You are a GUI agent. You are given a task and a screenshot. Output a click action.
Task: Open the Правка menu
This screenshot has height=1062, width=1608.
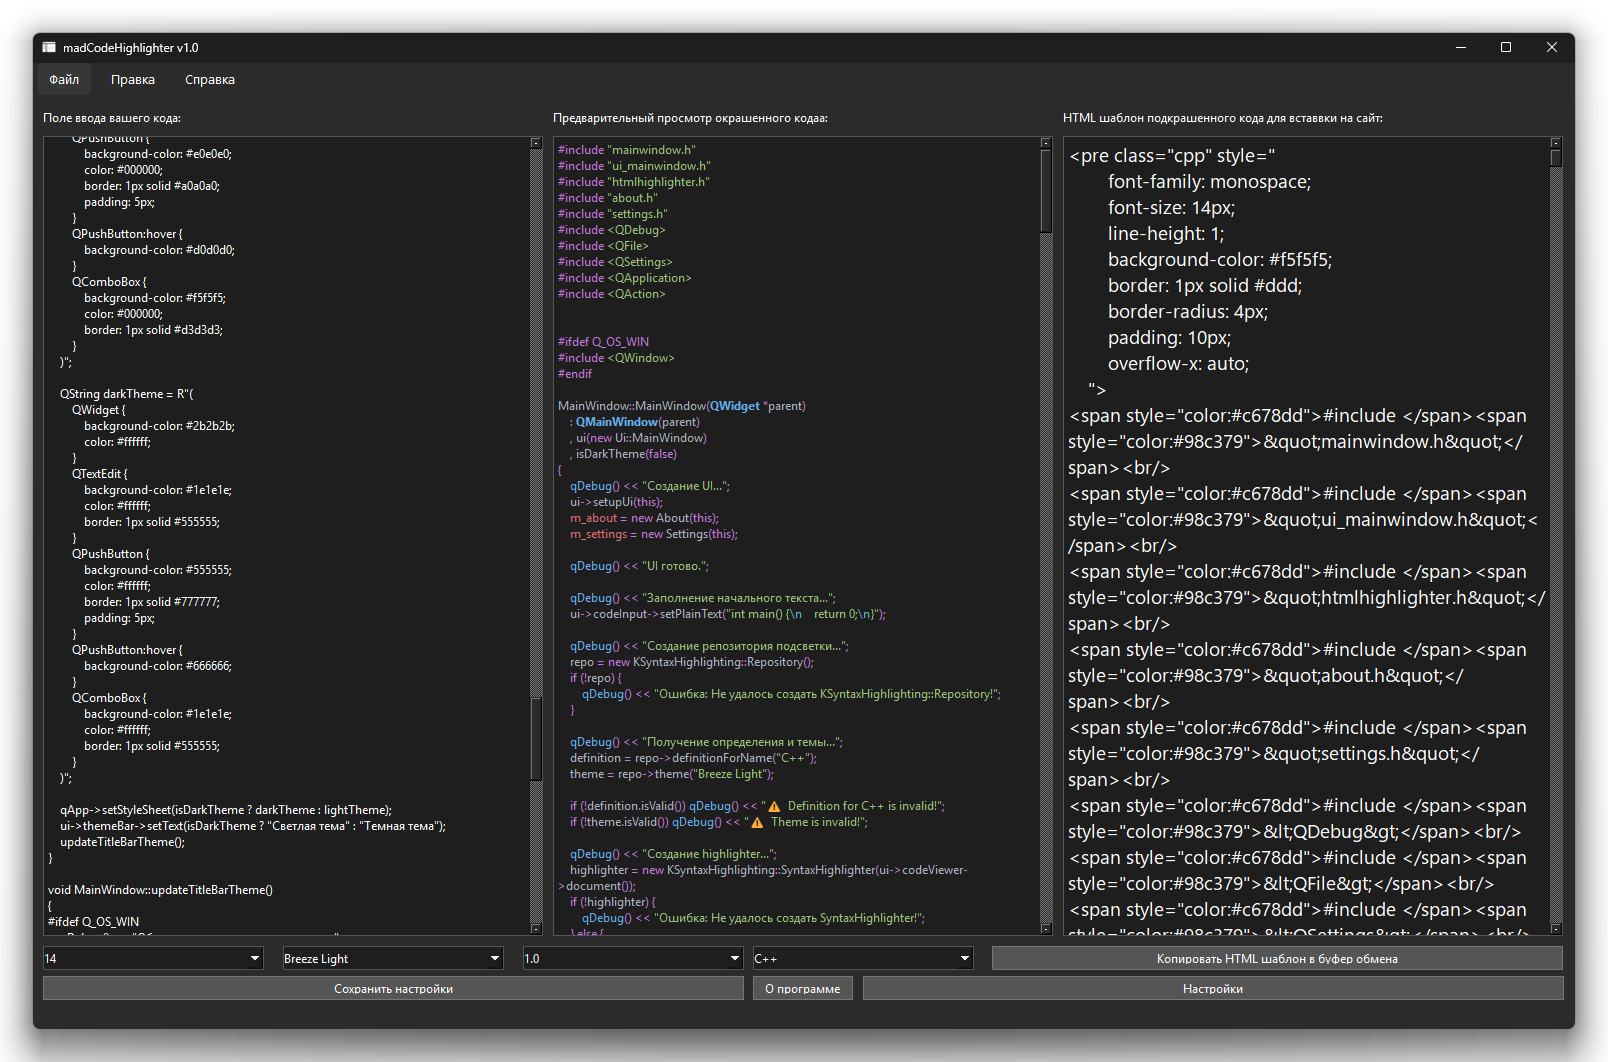[x=133, y=80]
